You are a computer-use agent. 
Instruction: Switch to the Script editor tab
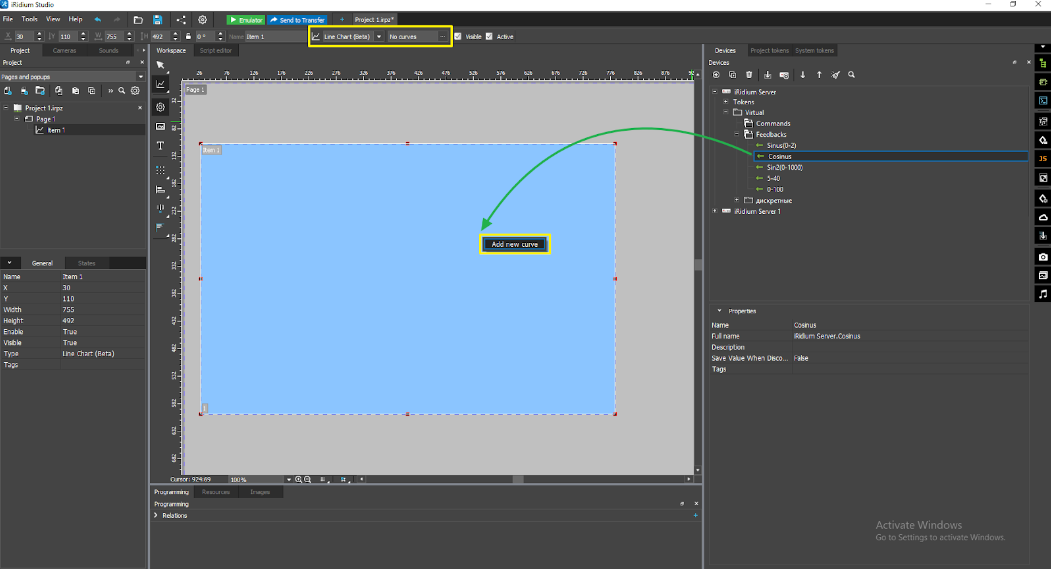[215, 50]
